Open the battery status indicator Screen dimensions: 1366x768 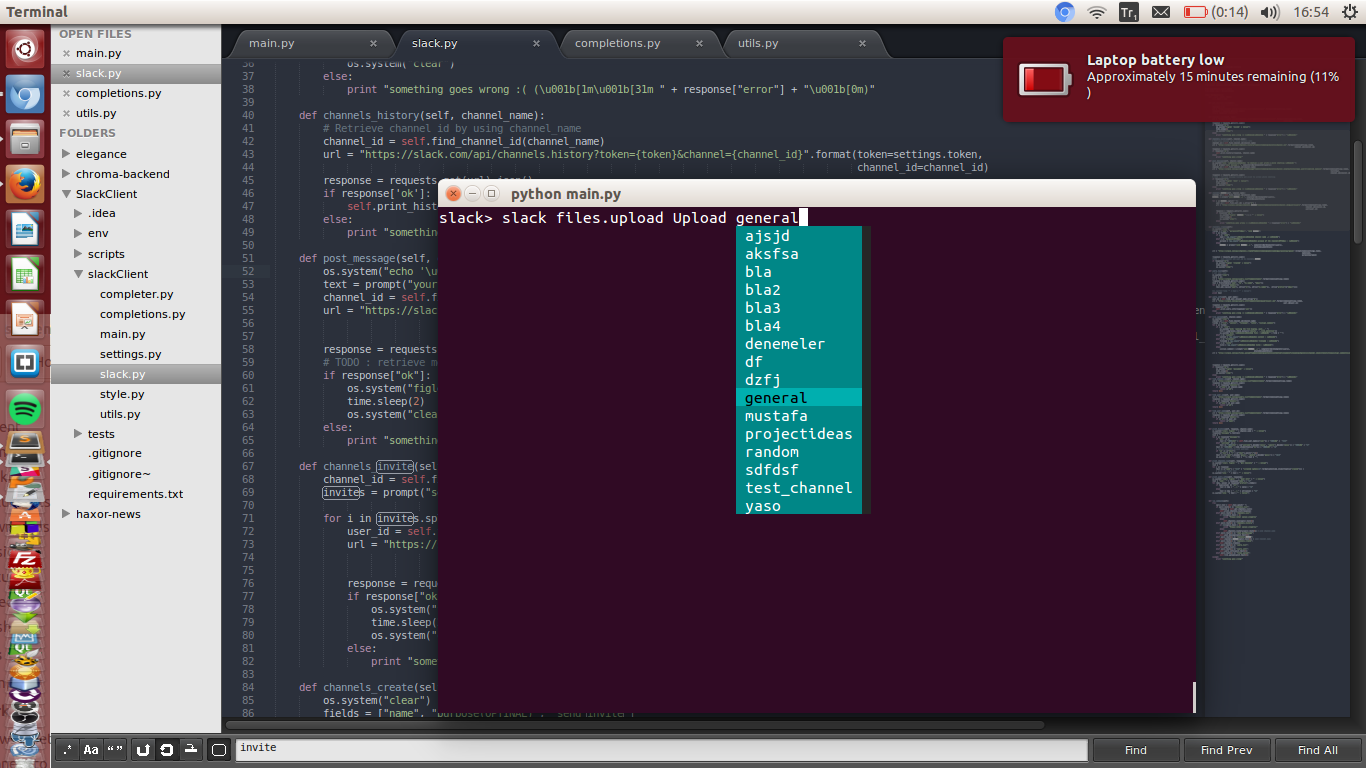click(1216, 12)
